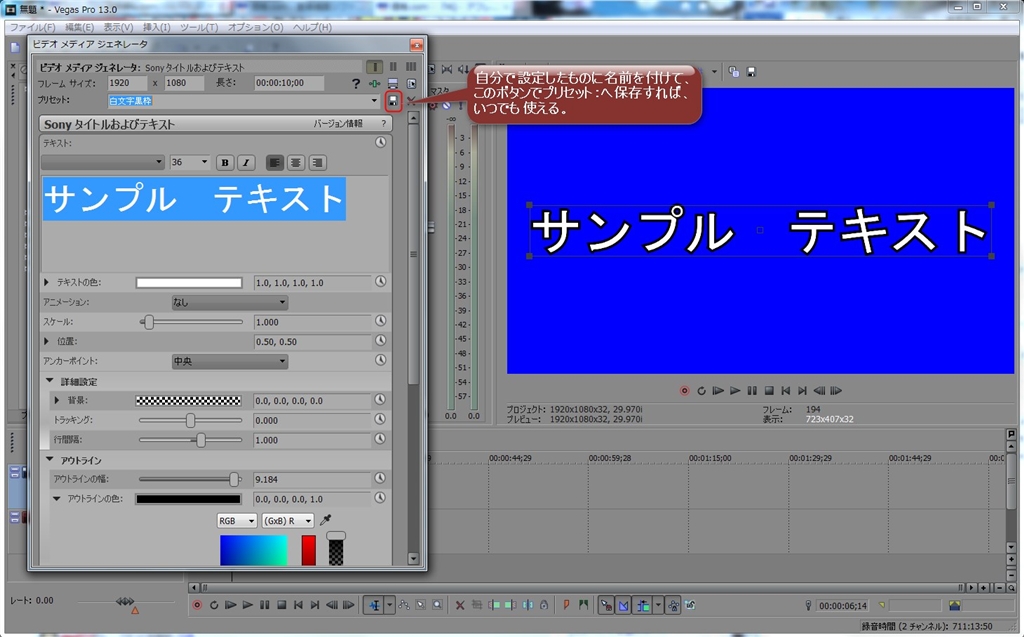The height and width of the screenshot is (637, 1024).
Task: Open the オプション(O) menu
Action: pos(255,27)
